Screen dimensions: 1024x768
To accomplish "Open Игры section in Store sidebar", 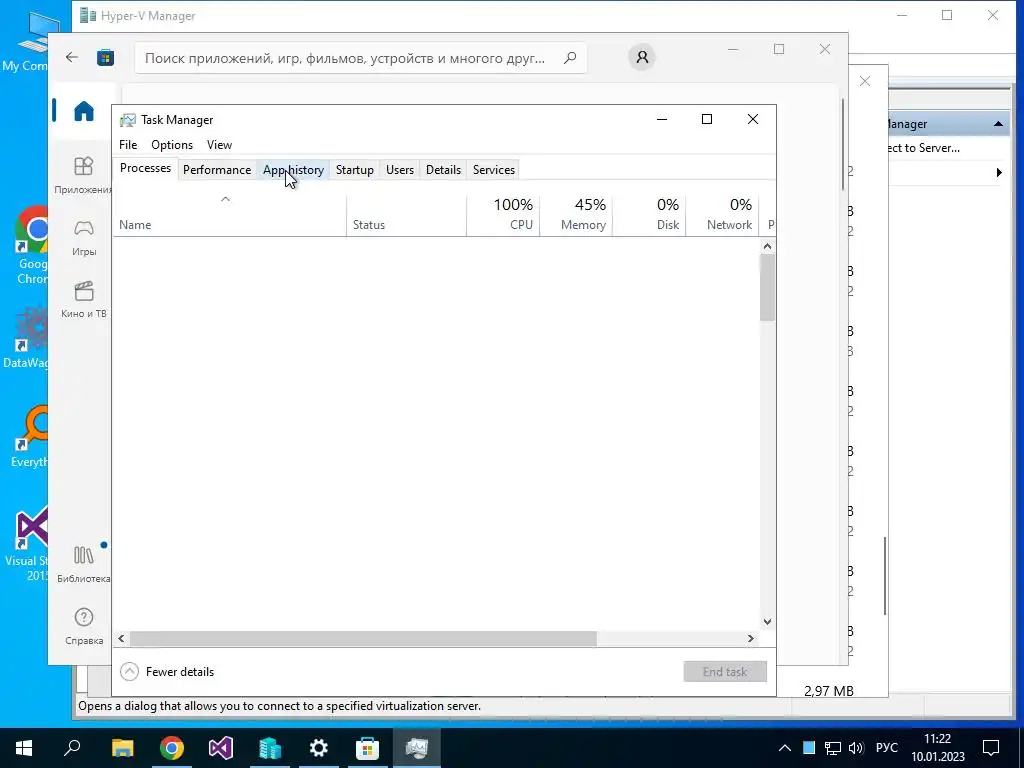I will point(84,238).
